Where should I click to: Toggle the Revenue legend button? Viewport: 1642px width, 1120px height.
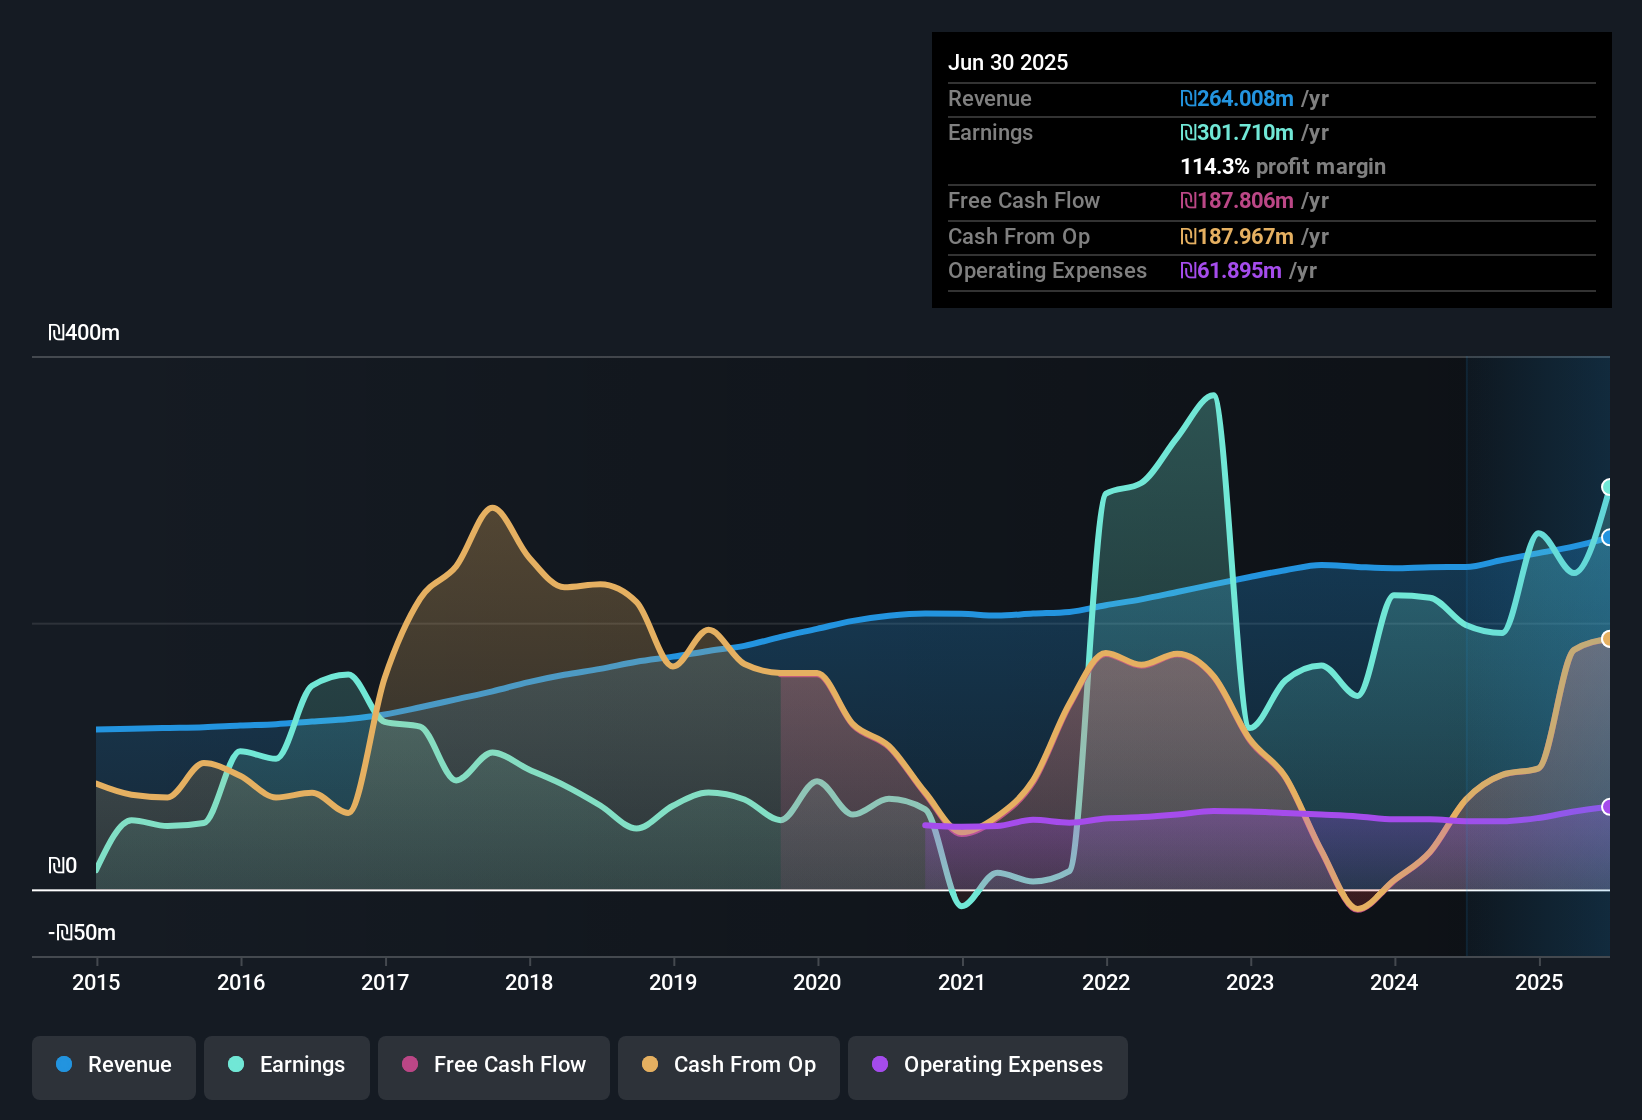pos(114,1065)
